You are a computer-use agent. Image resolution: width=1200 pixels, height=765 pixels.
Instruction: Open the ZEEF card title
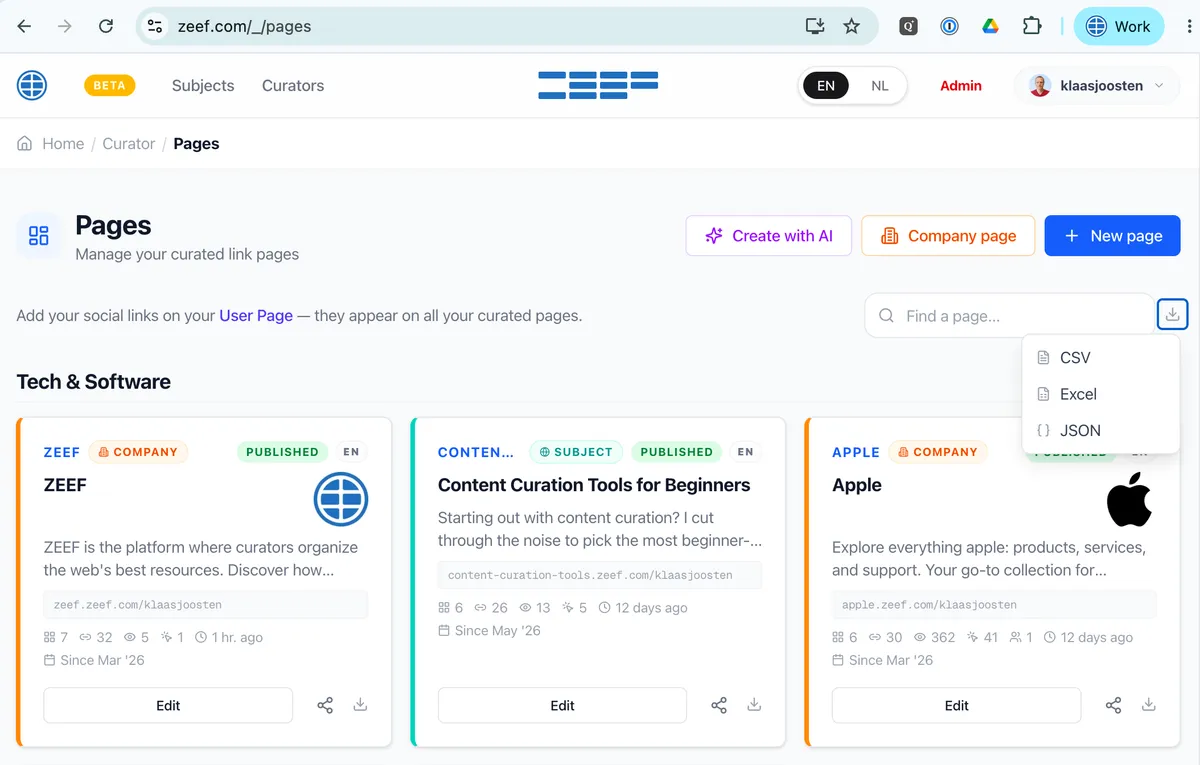pos(66,485)
